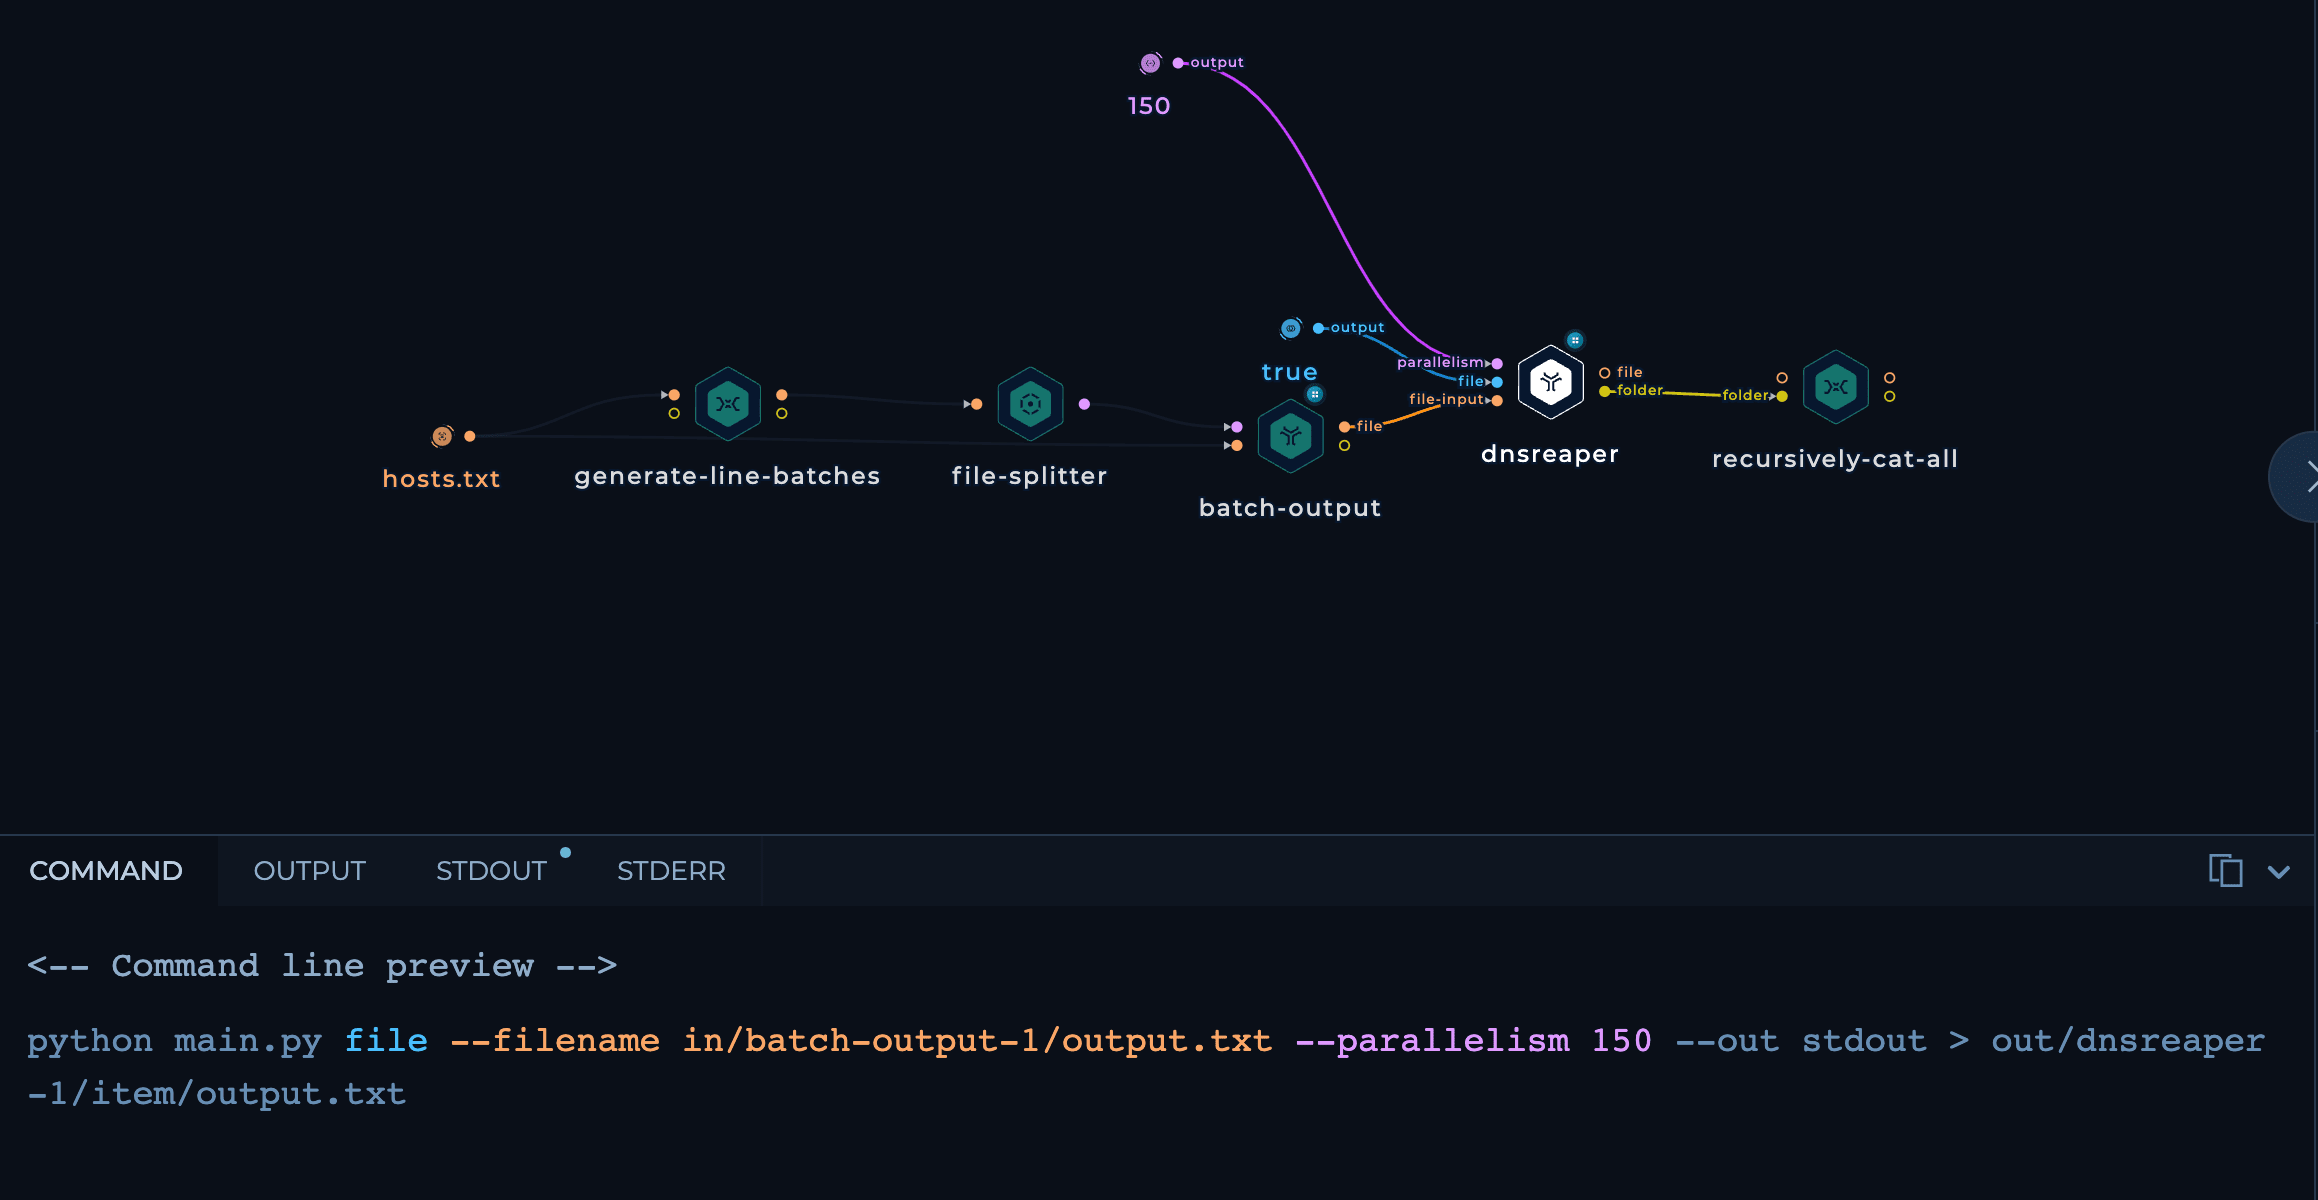Click the small badge above dnsreaper node

click(1575, 340)
